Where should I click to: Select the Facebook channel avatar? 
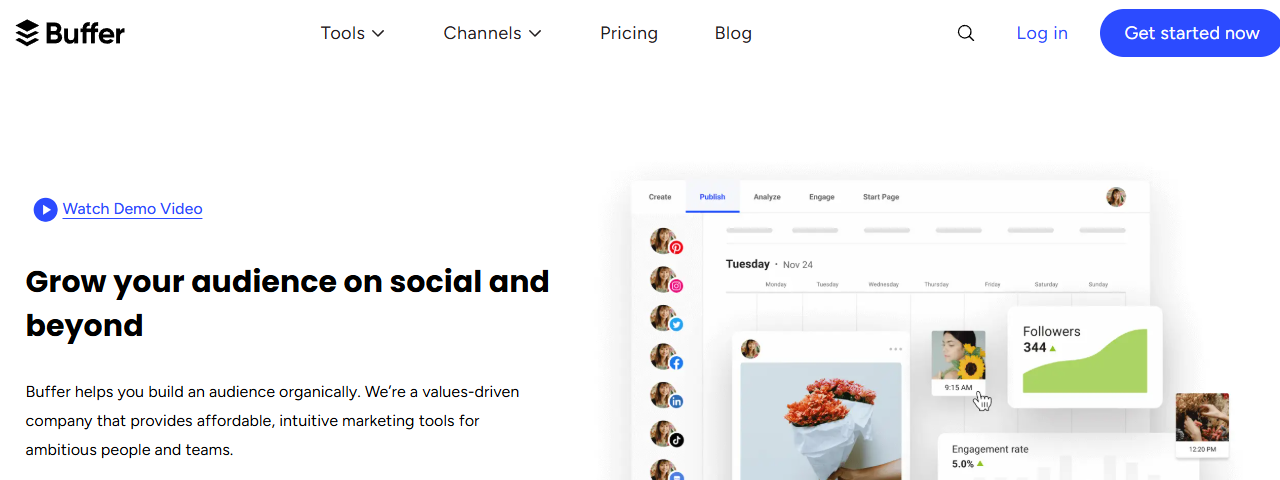(x=666, y=357)
